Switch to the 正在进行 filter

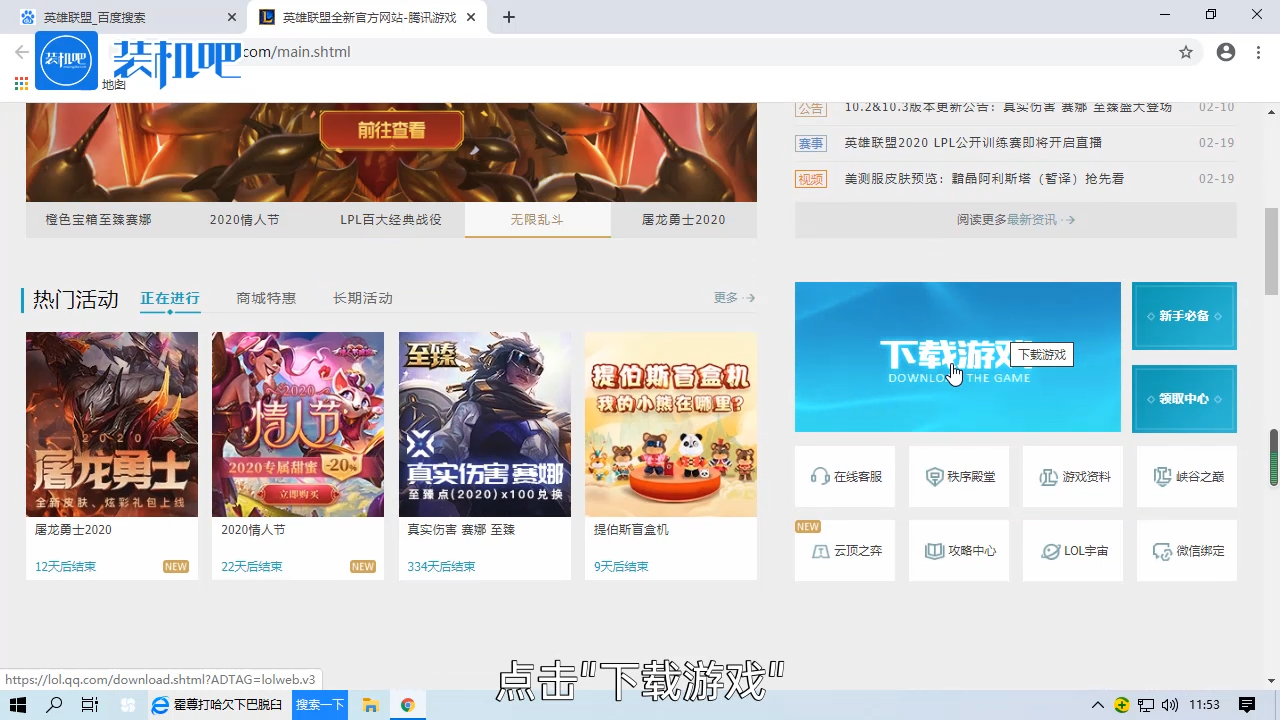[x=169, y=297]
